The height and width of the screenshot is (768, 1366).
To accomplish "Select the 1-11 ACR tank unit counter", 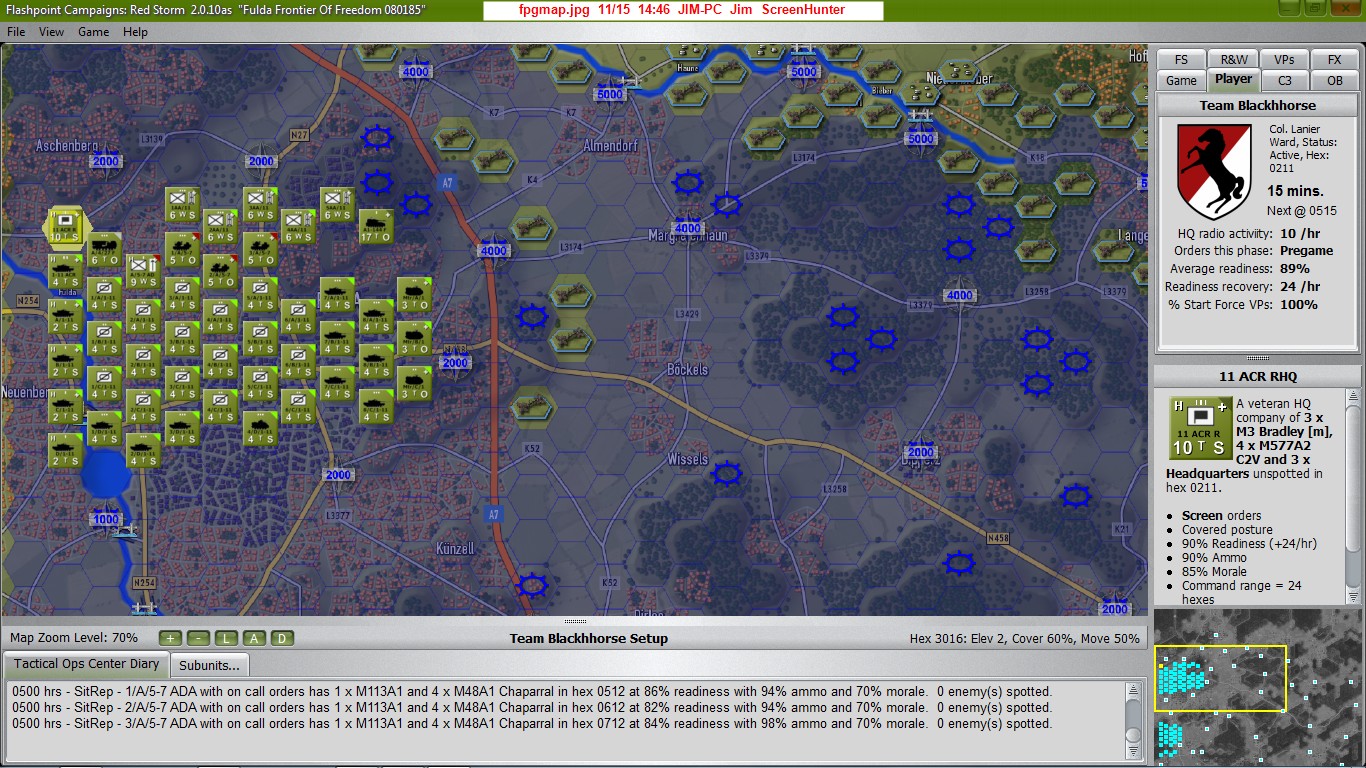I will click(x=65, y=271).
